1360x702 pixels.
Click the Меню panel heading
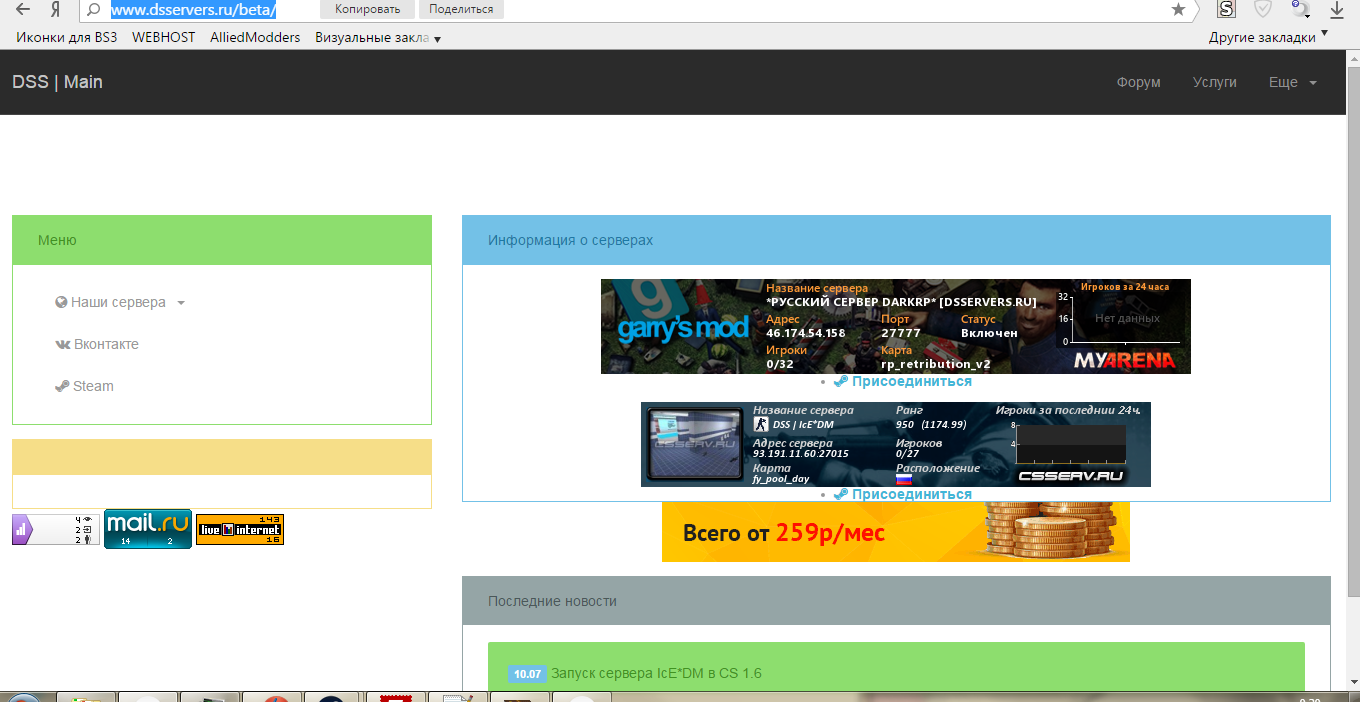[x=222, y=240]
